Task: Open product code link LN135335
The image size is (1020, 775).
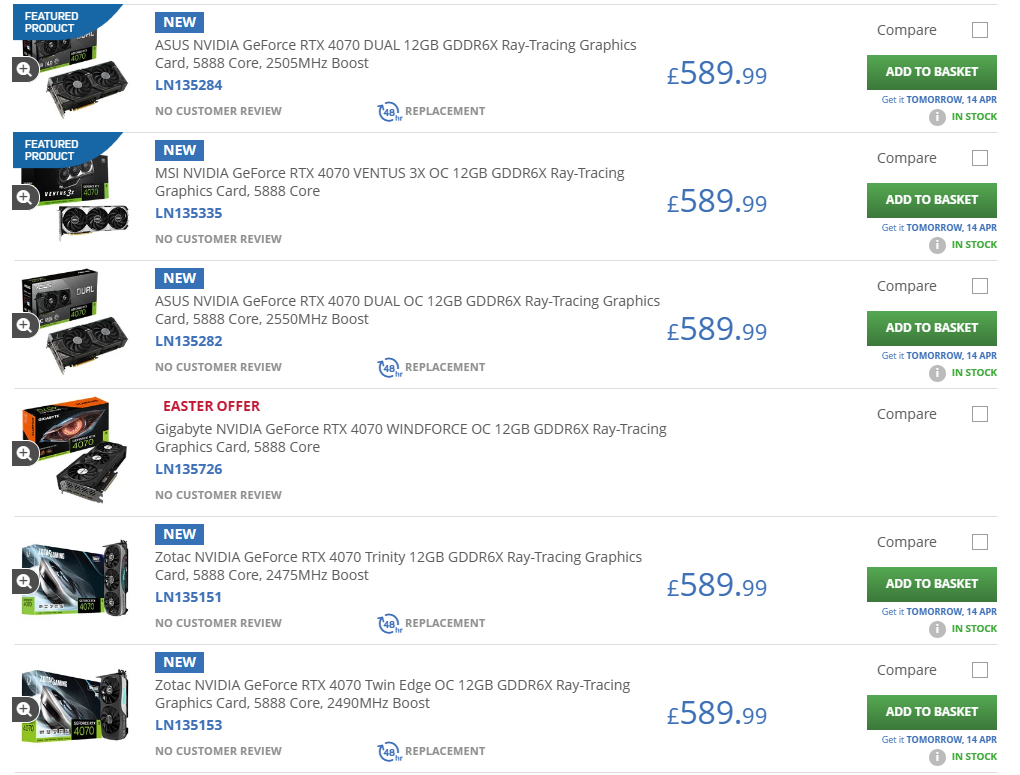Action: [x=189, y=213]
